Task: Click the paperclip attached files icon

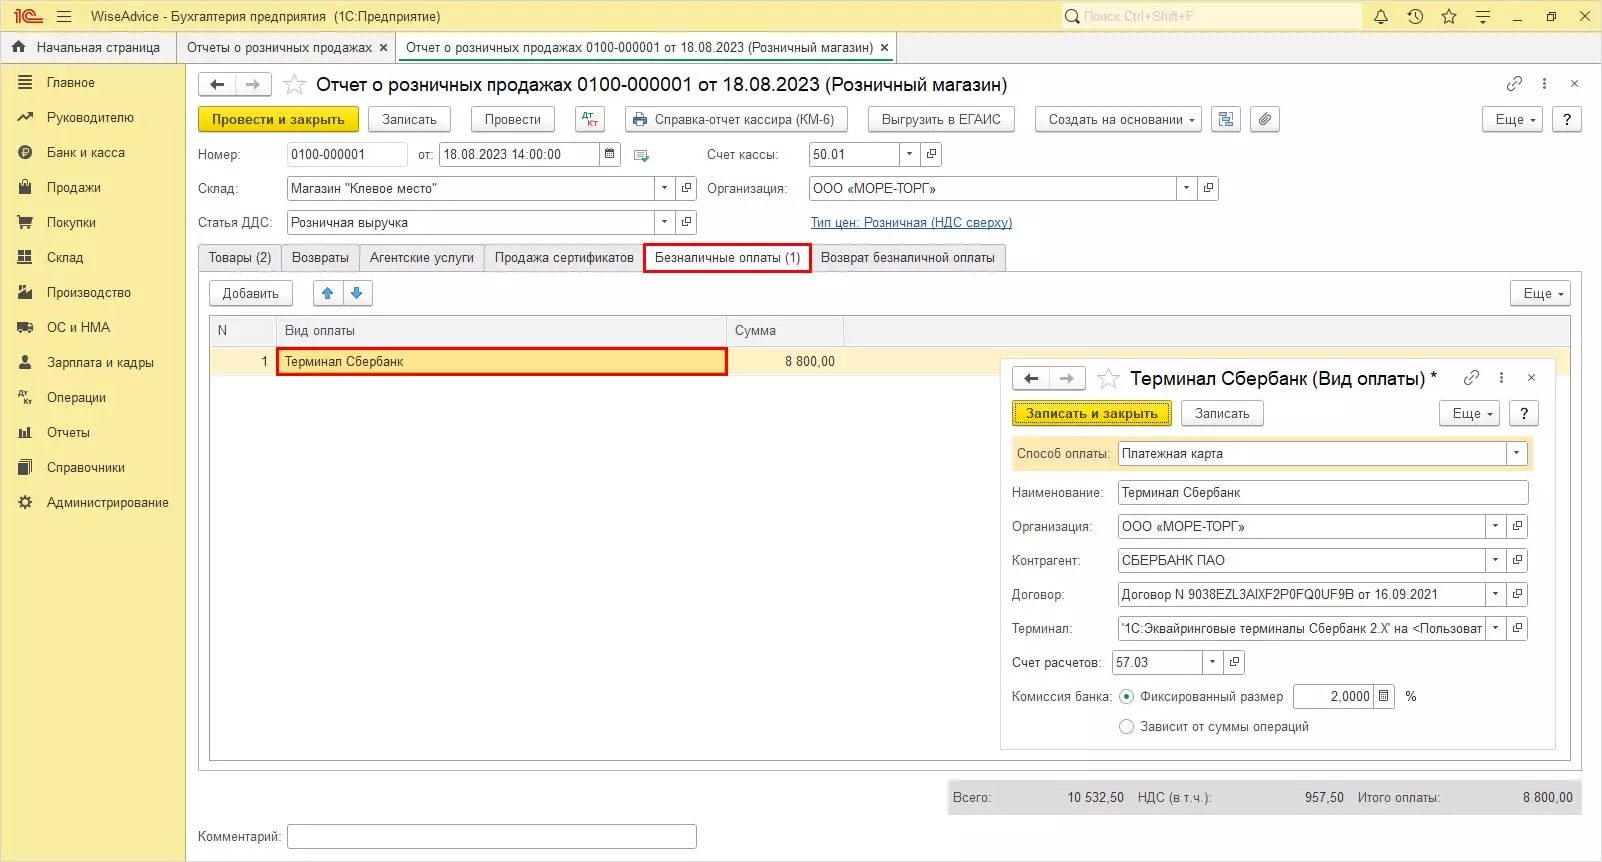Action: (1265, 120)
